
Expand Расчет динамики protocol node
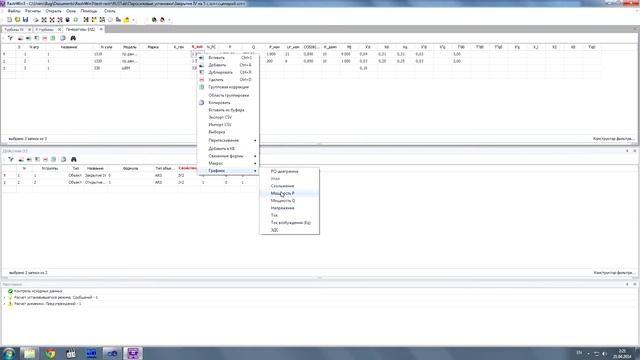[x=4, y=304]
